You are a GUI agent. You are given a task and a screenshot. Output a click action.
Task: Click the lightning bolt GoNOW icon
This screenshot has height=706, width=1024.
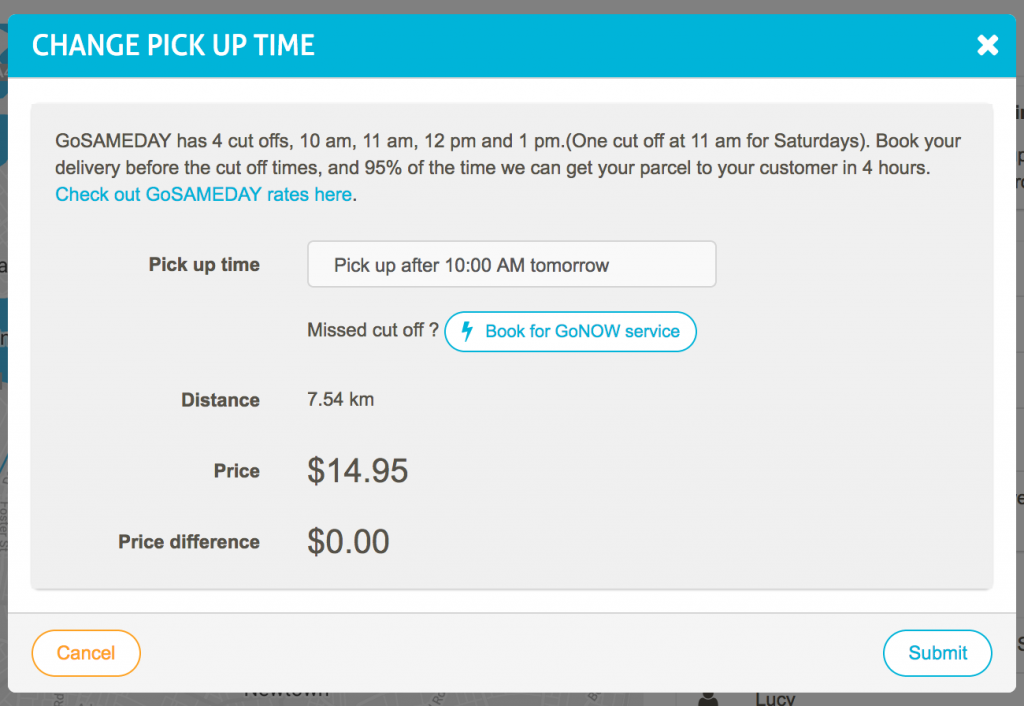coord(467,331)
